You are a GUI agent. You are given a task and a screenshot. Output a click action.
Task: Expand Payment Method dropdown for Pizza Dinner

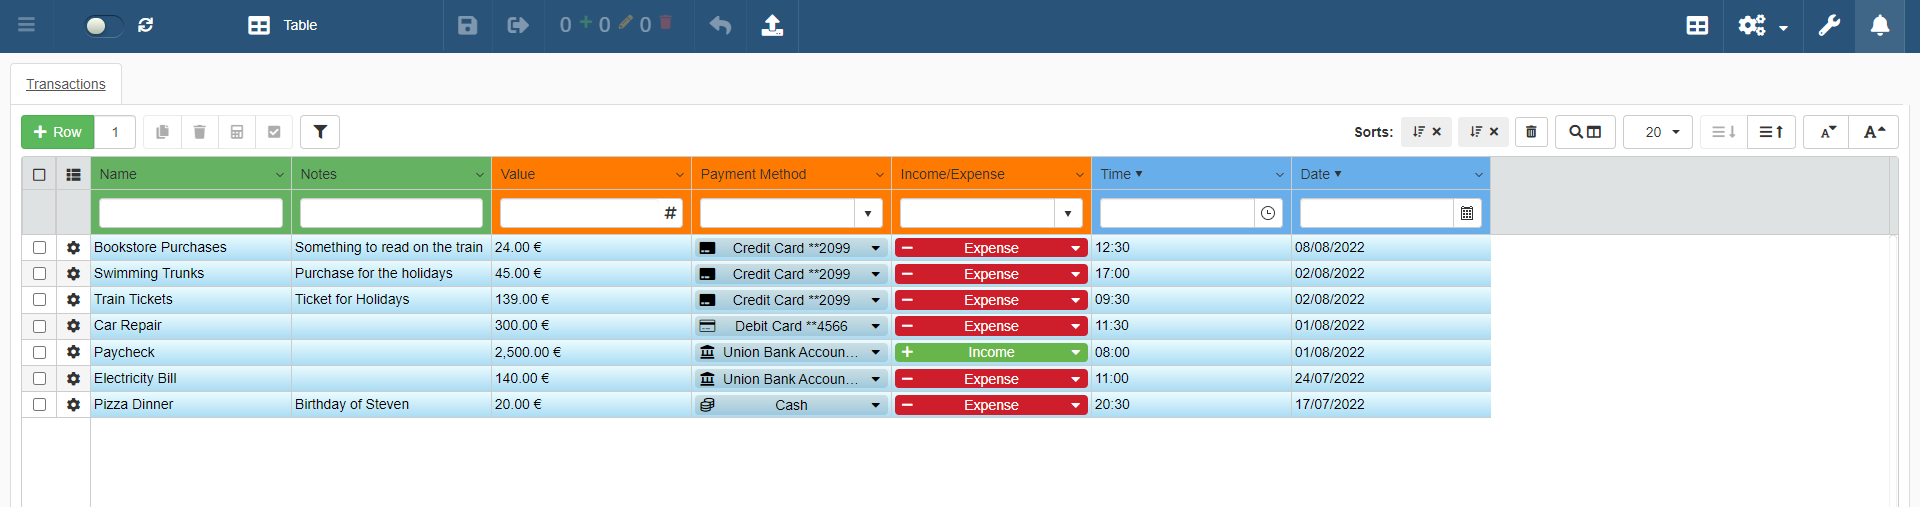pos(875,405)
